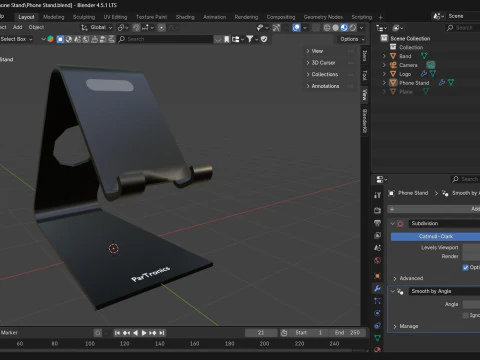The image size is (480, 360).
Task: Toggle Optimal Display checkbox in Subdivision
Action: coord(466,268)
